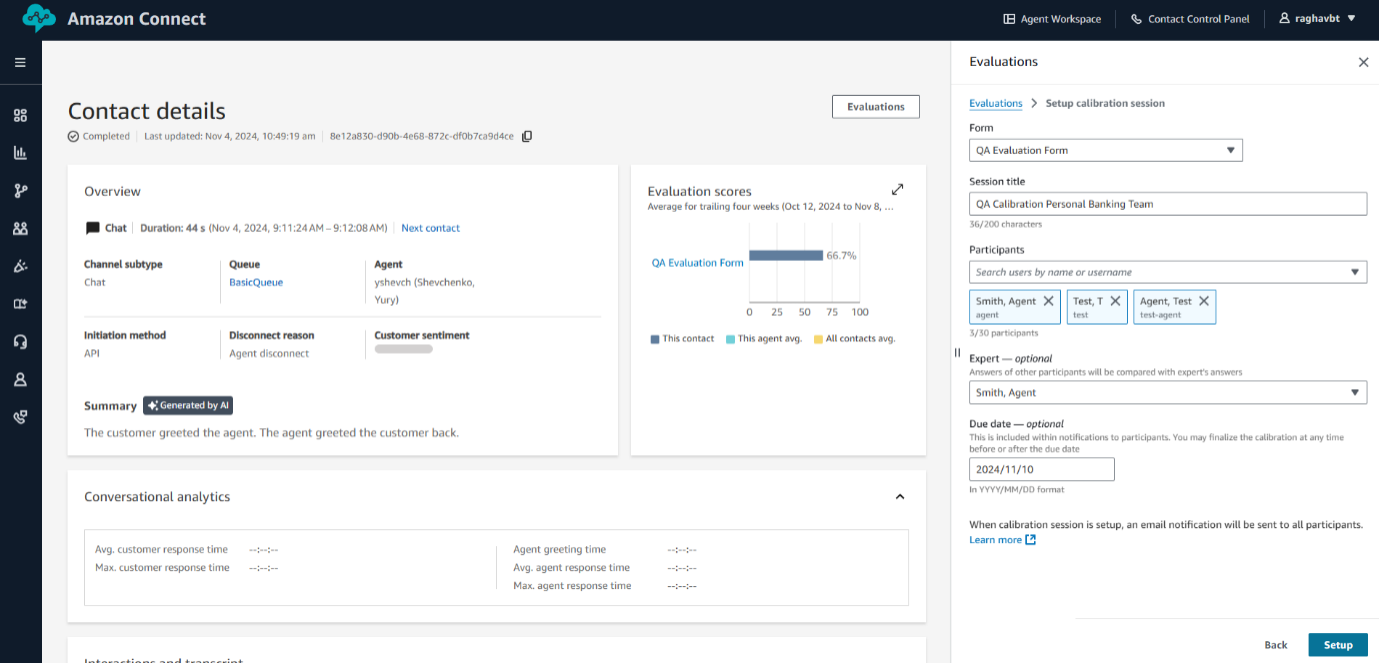Expand the Evaluation scores chart fullscreen

pos(897,189)
